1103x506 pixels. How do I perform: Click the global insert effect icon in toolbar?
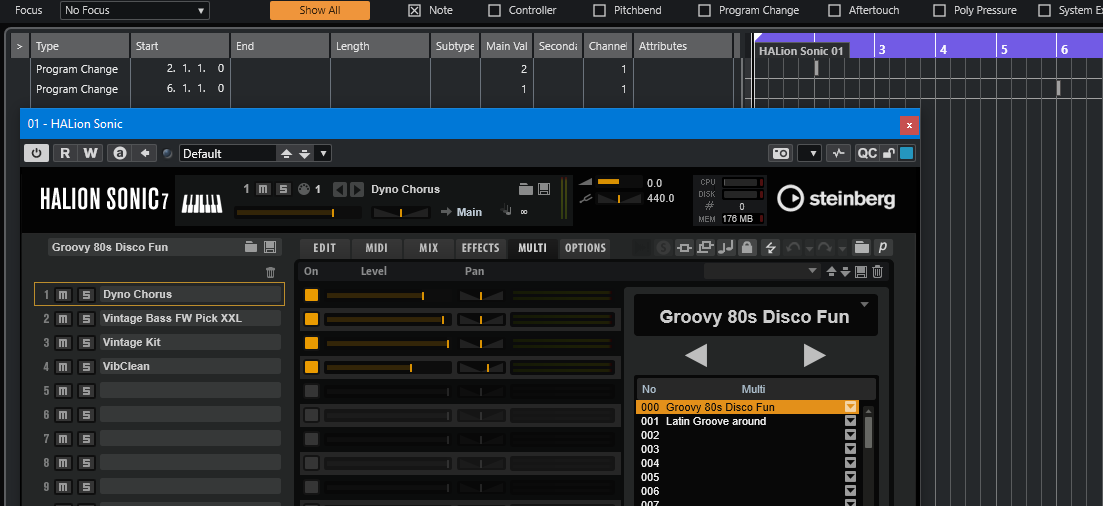click(684, 248)
